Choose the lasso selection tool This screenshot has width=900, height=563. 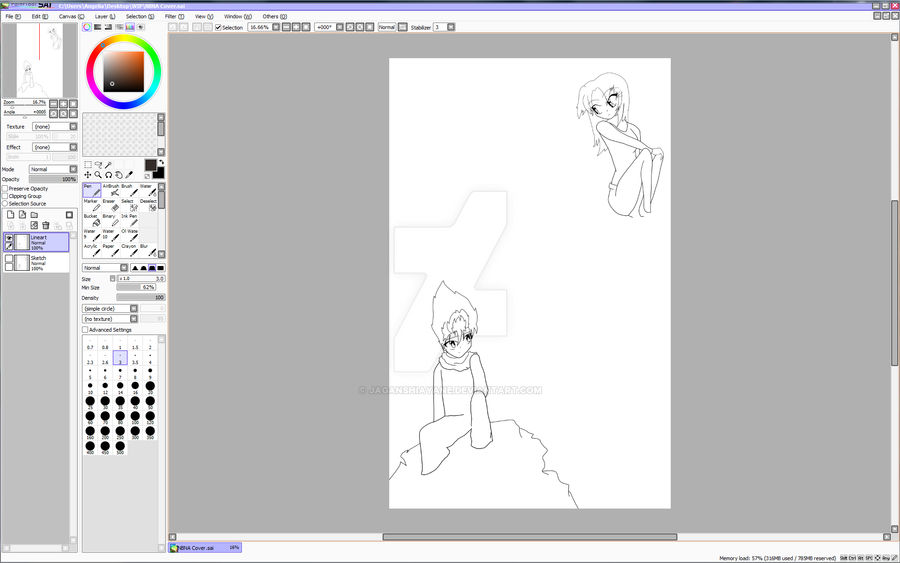pyautogui.click(x=98, y=165)
